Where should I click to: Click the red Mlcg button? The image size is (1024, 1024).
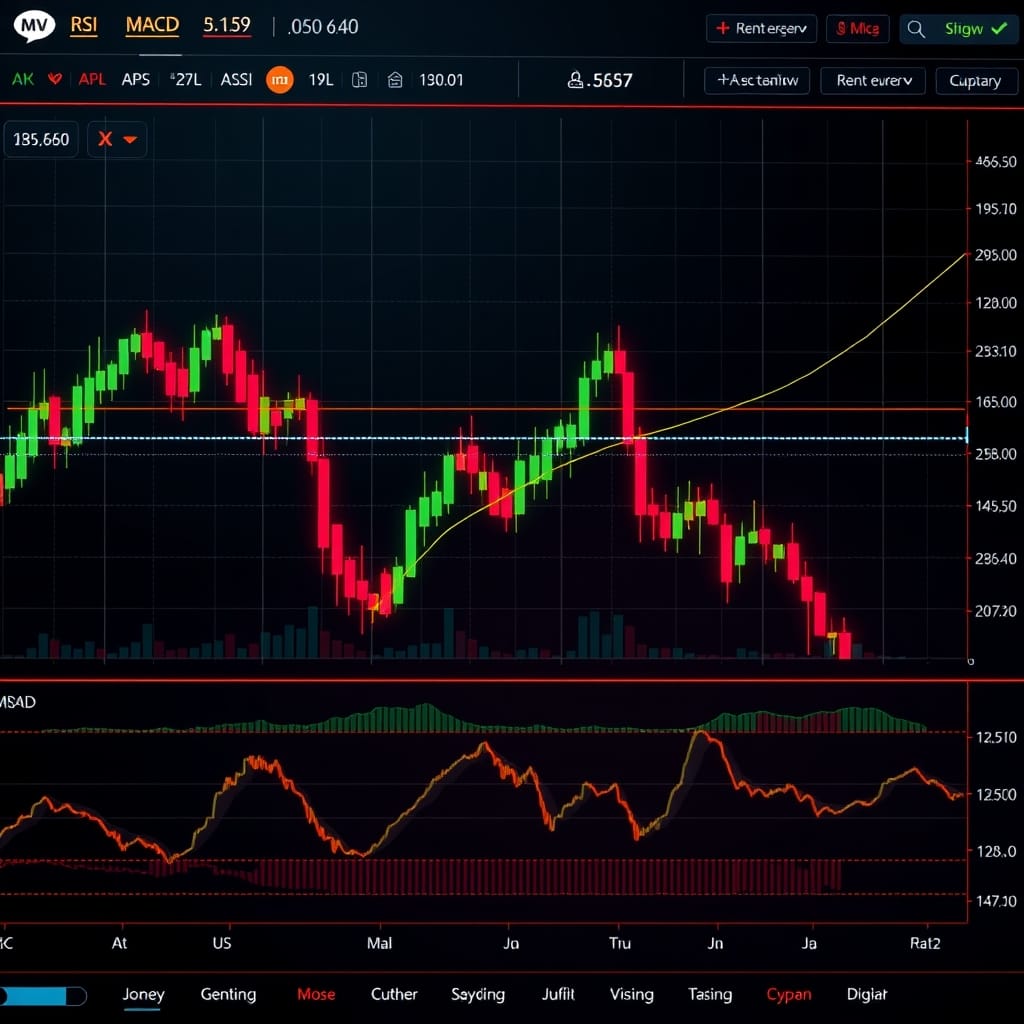(x=857, y=29)
